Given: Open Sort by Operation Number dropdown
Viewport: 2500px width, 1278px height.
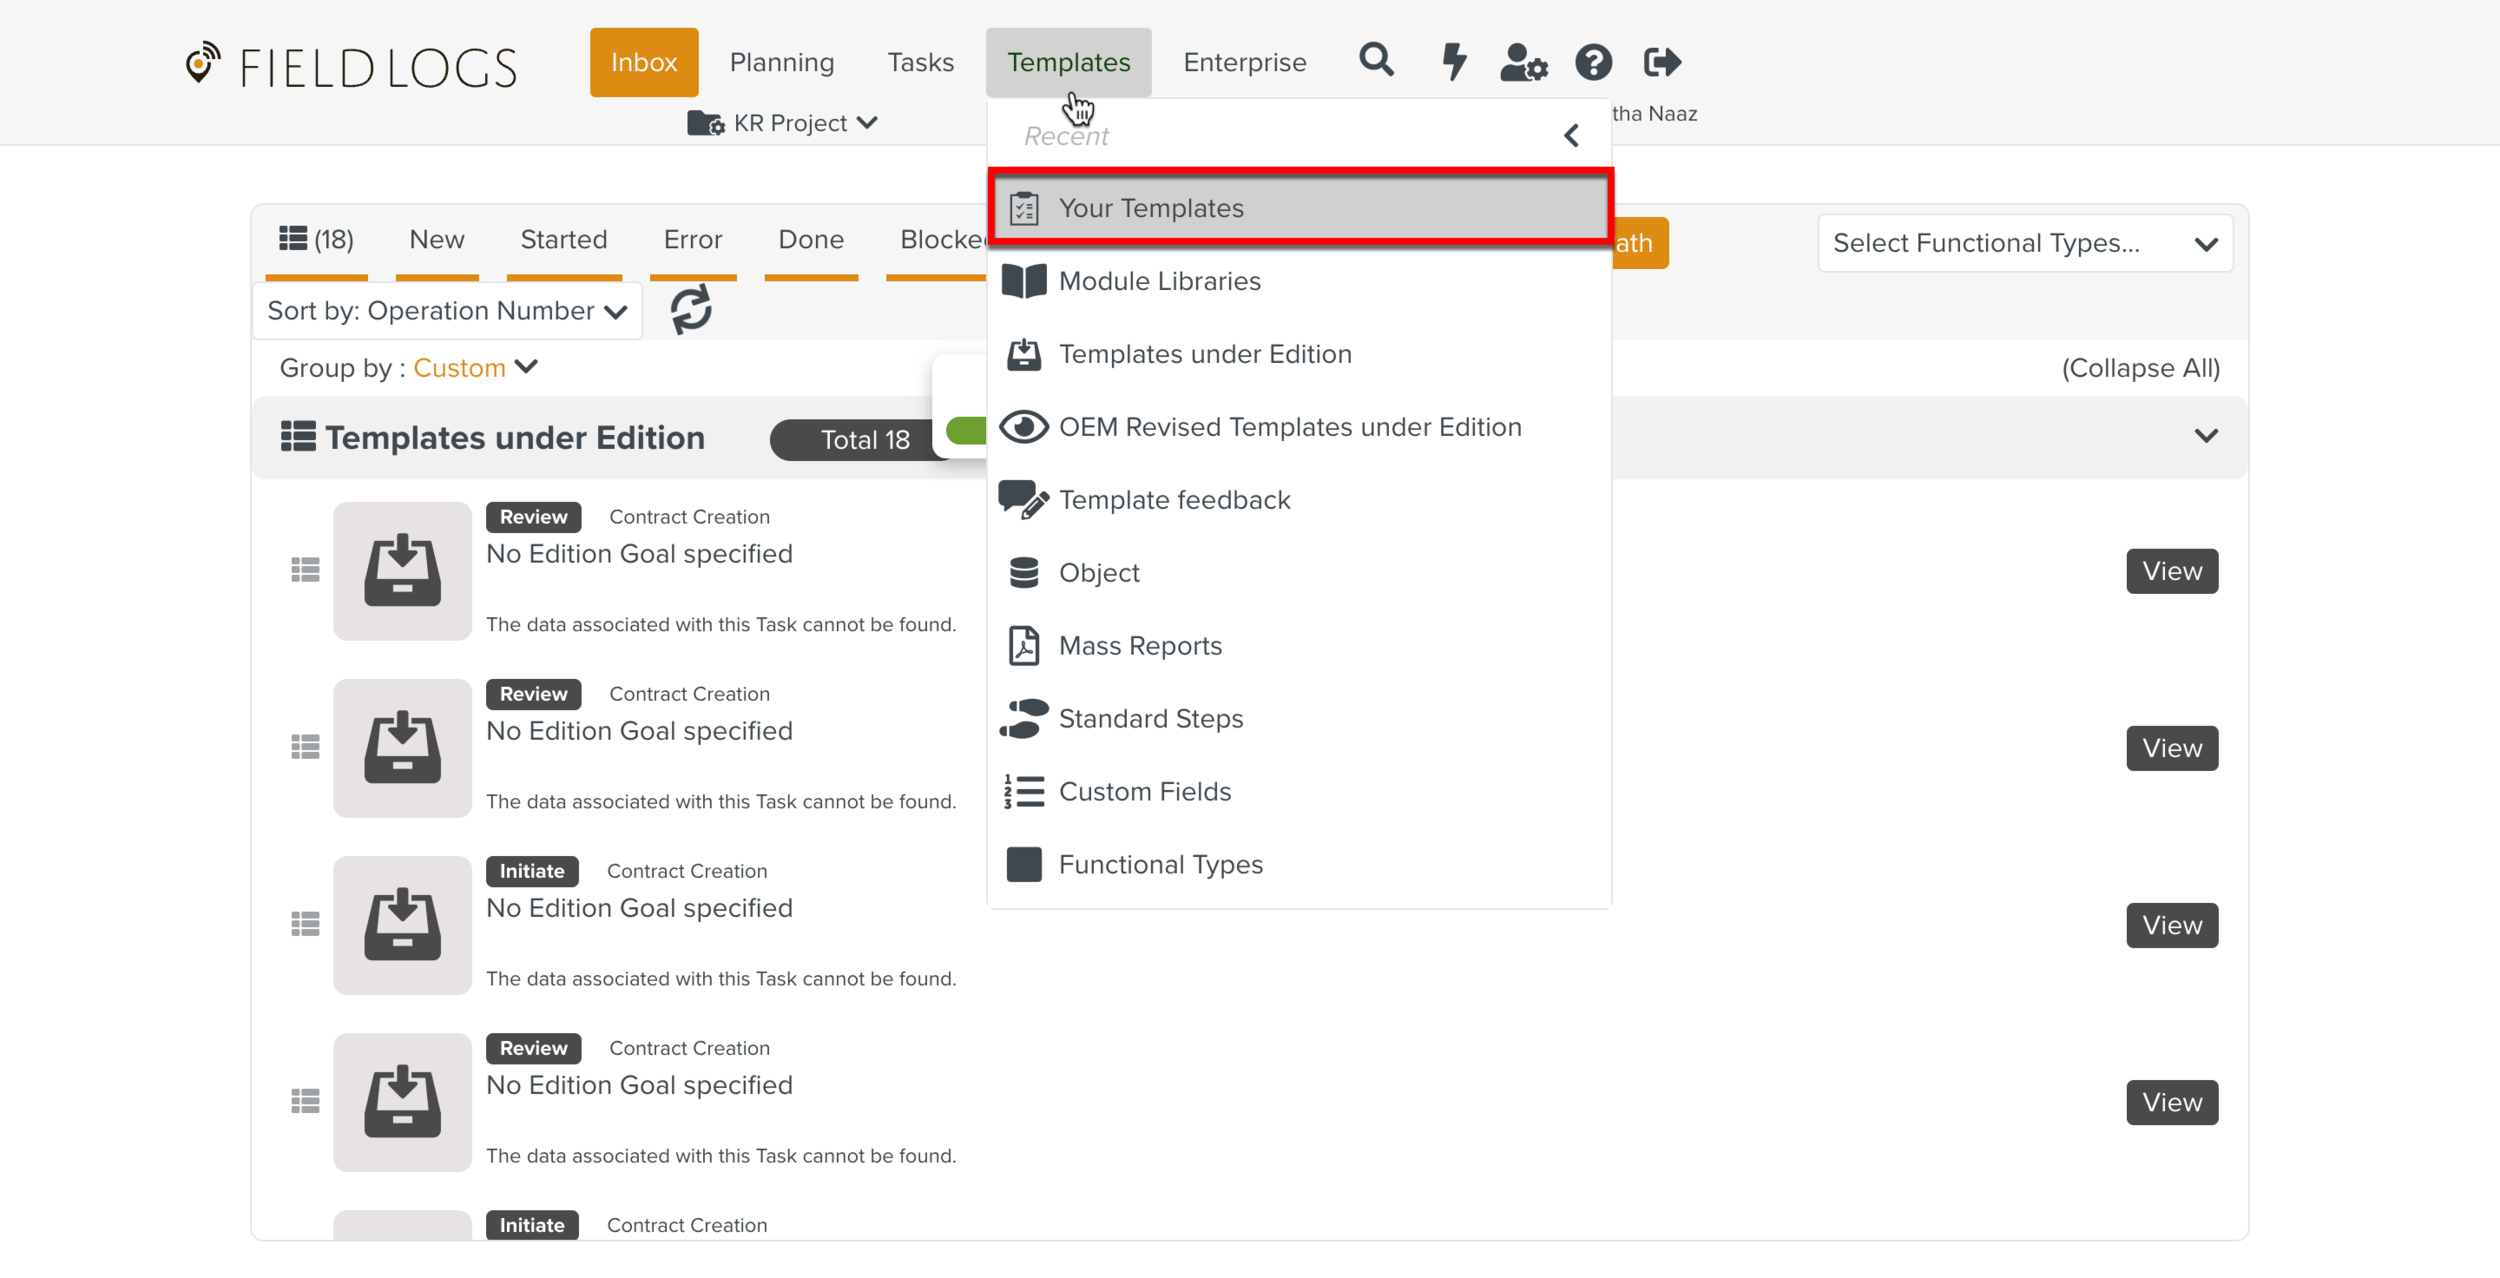Looking at the screenshot, I should [447, 311].
